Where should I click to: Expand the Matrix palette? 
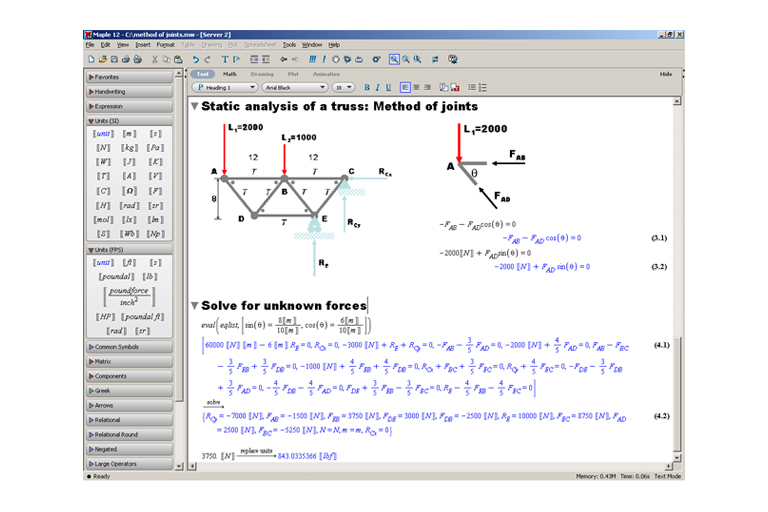tap(130, 362)
